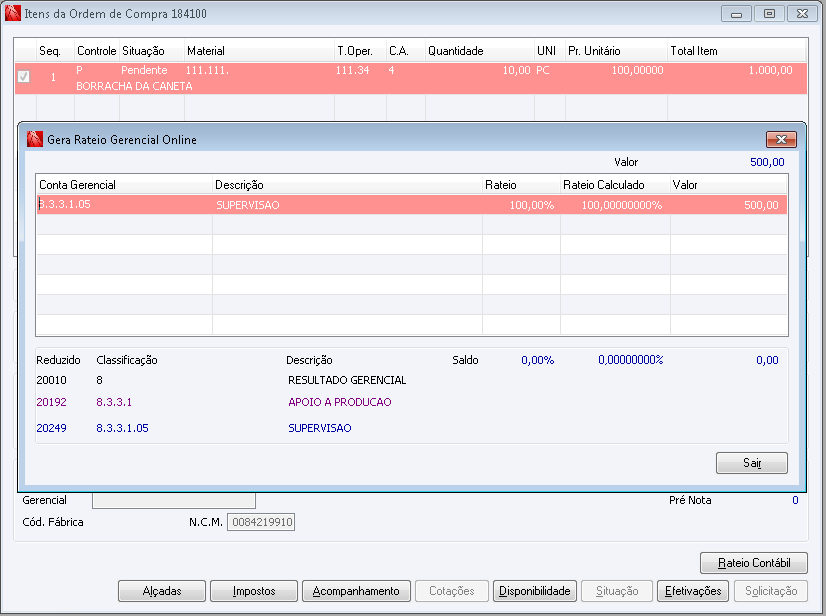
Task: Click the Gera Rateio dialog title icon
Action: click(35, 139)
